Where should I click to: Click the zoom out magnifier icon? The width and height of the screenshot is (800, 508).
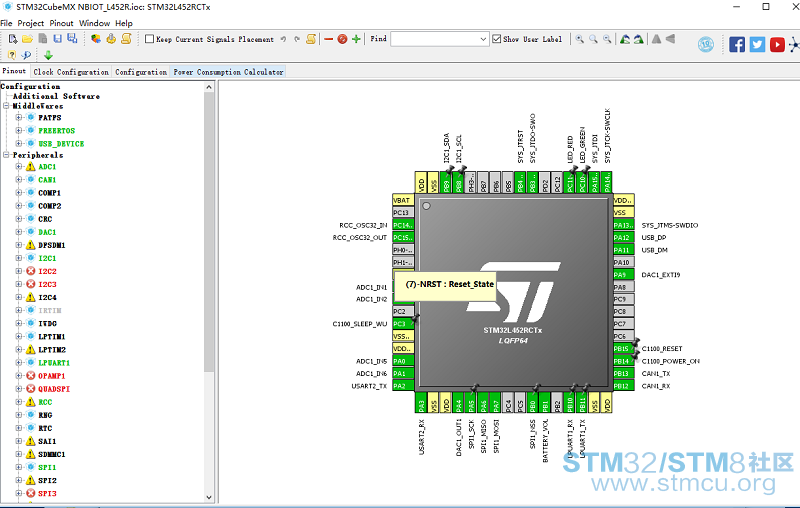click(x=607, y=39)
